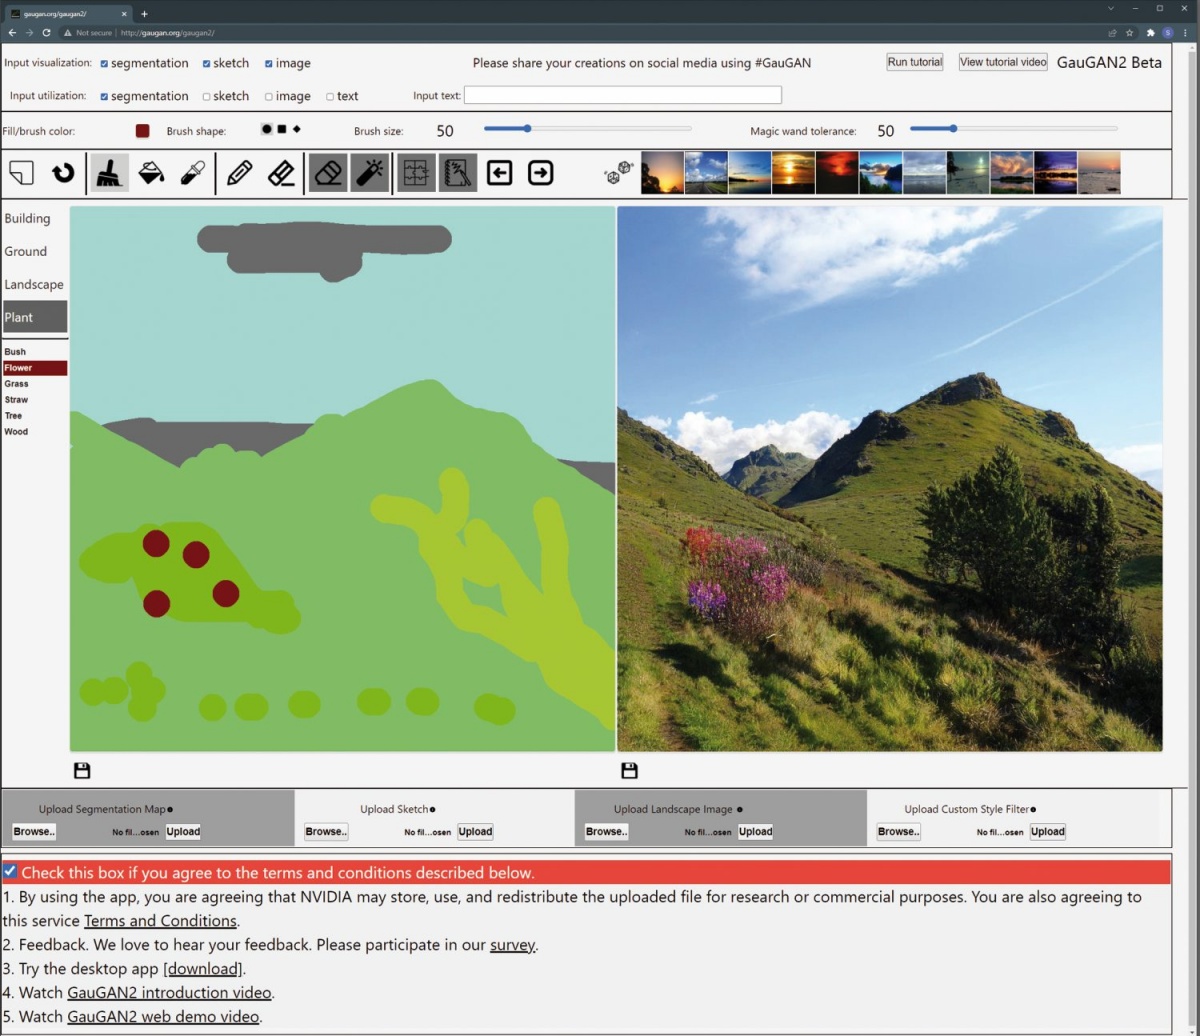
Task: Open the Landscape label category
Action: pyautogui.click(x=34, y=284)
